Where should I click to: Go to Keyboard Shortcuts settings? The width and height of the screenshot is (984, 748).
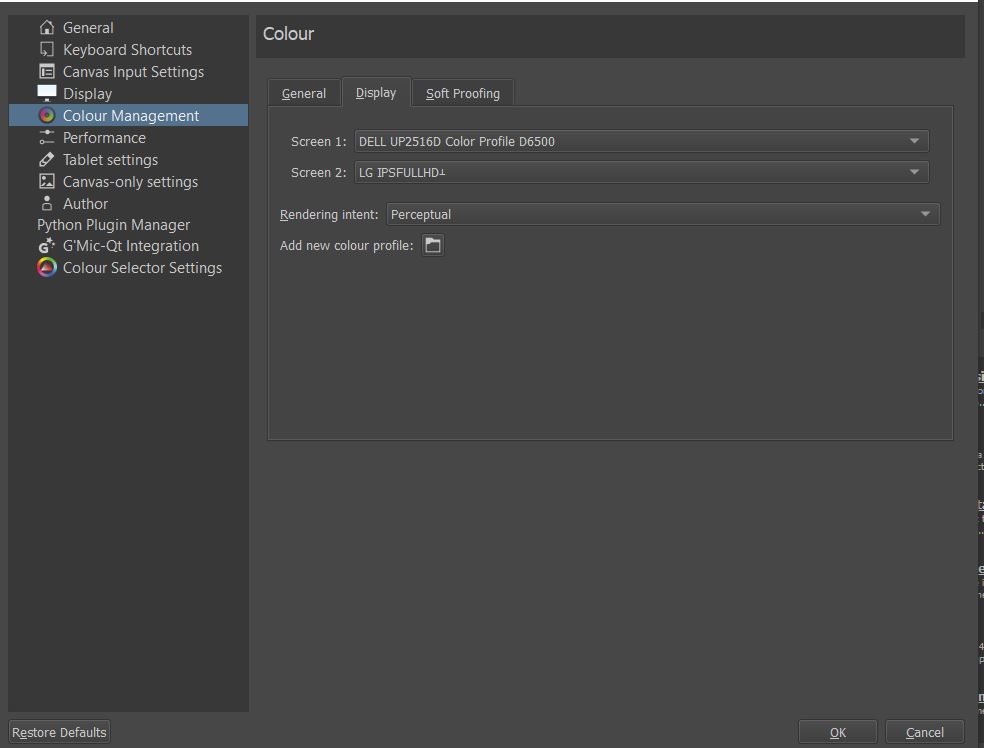point(127,50)
